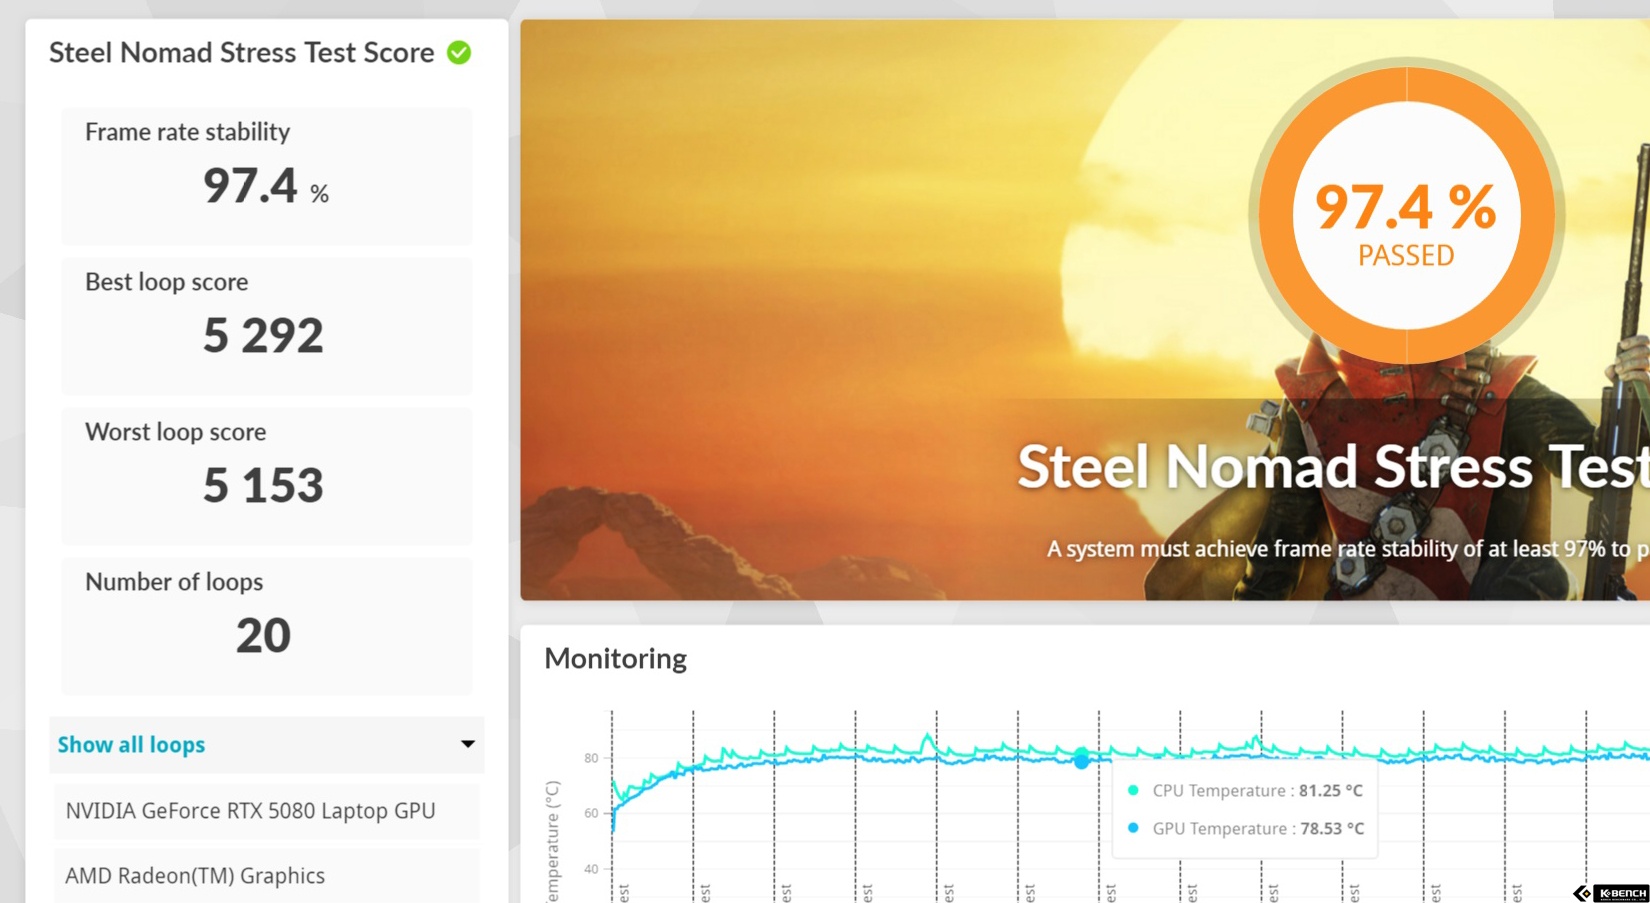
Task: Click the Steel Nomad Stress Test banner title
Action: coord(1330,468)
